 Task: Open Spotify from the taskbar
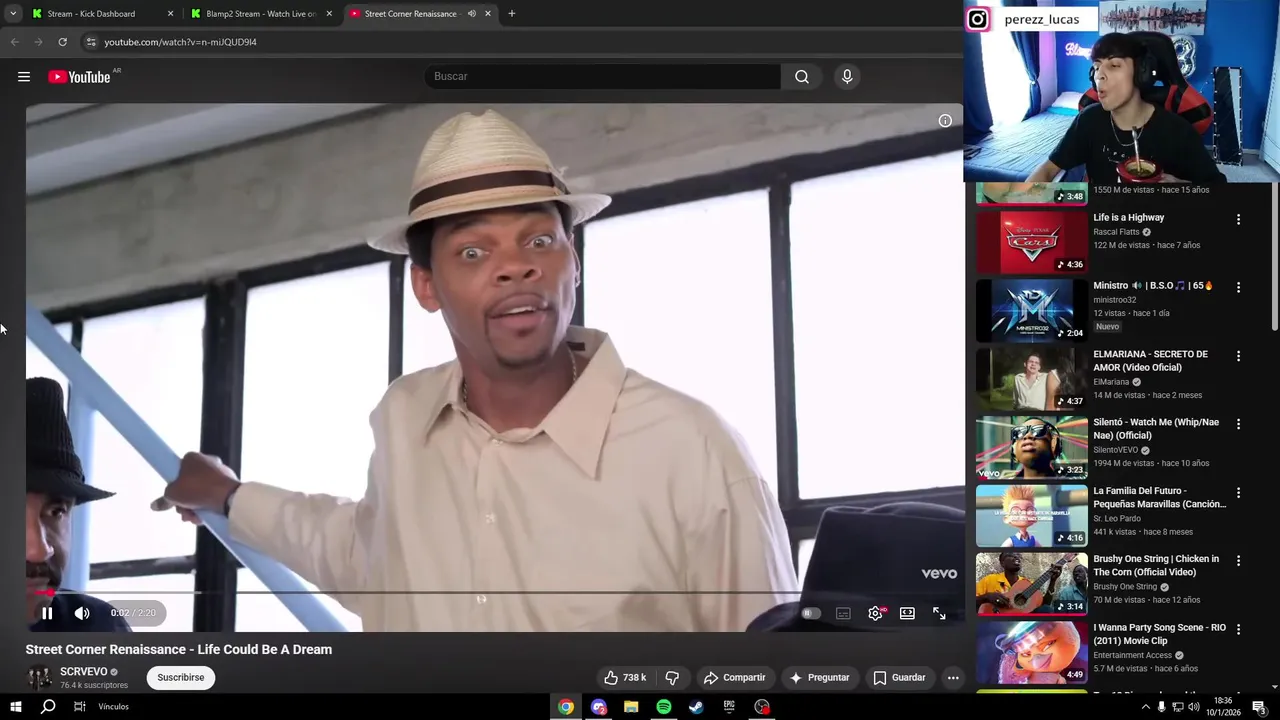pyautogui.click(x=664, y=707)
